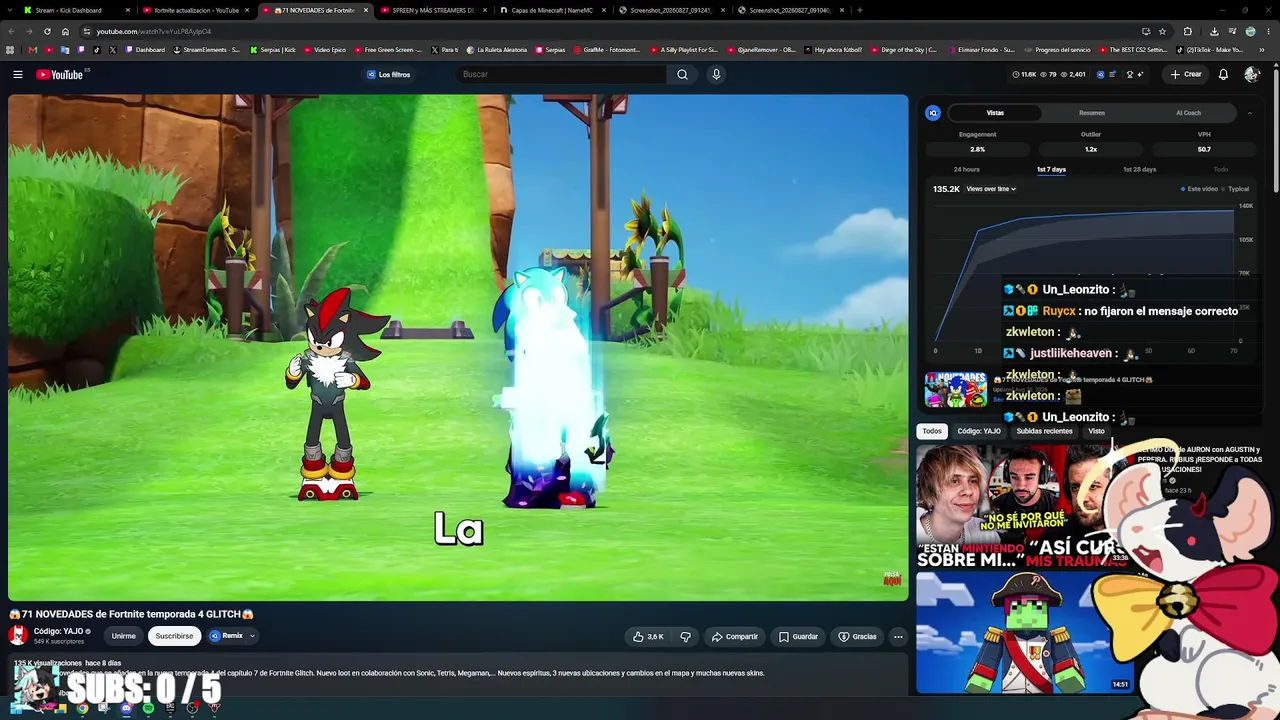The image size is (1280, 720).
Task: Bookmark this page with the star
Action: (x=1162, y=31)
